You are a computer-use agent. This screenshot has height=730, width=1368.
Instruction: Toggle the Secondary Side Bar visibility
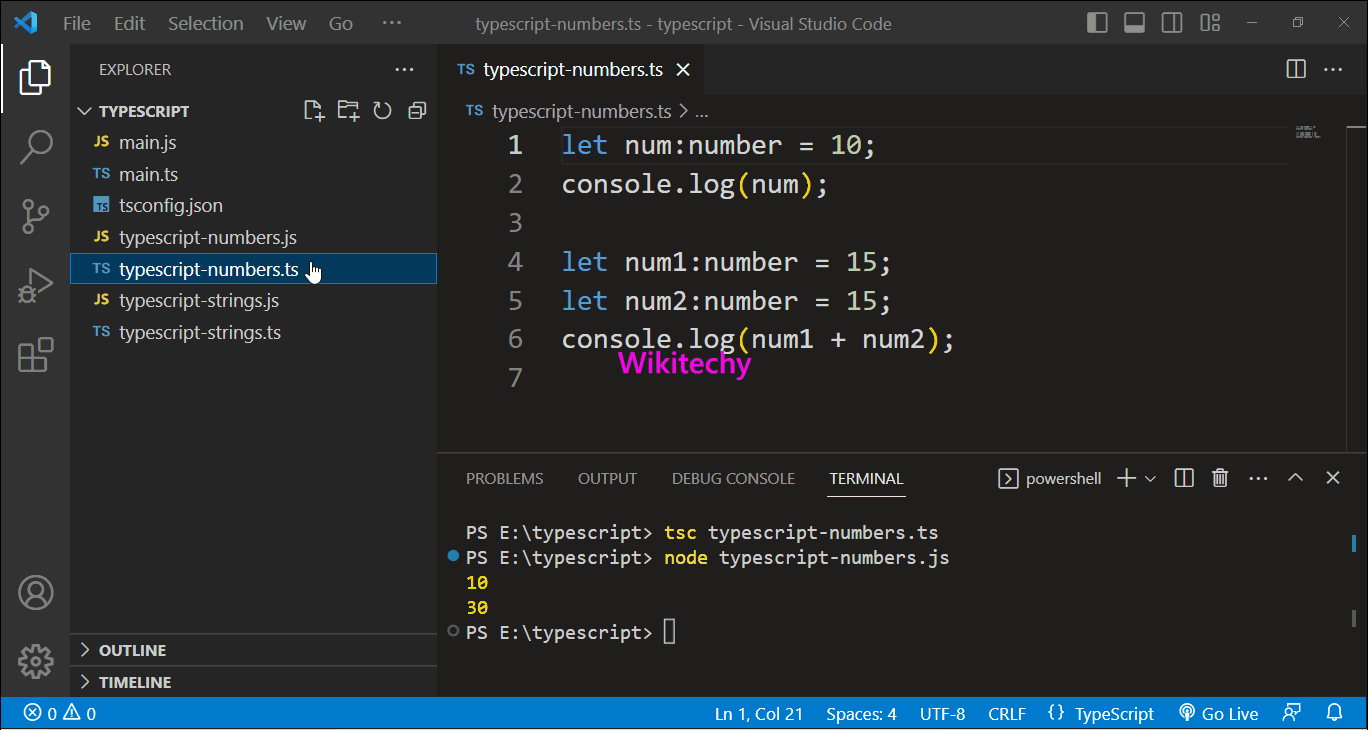[x=1171, y=22]
